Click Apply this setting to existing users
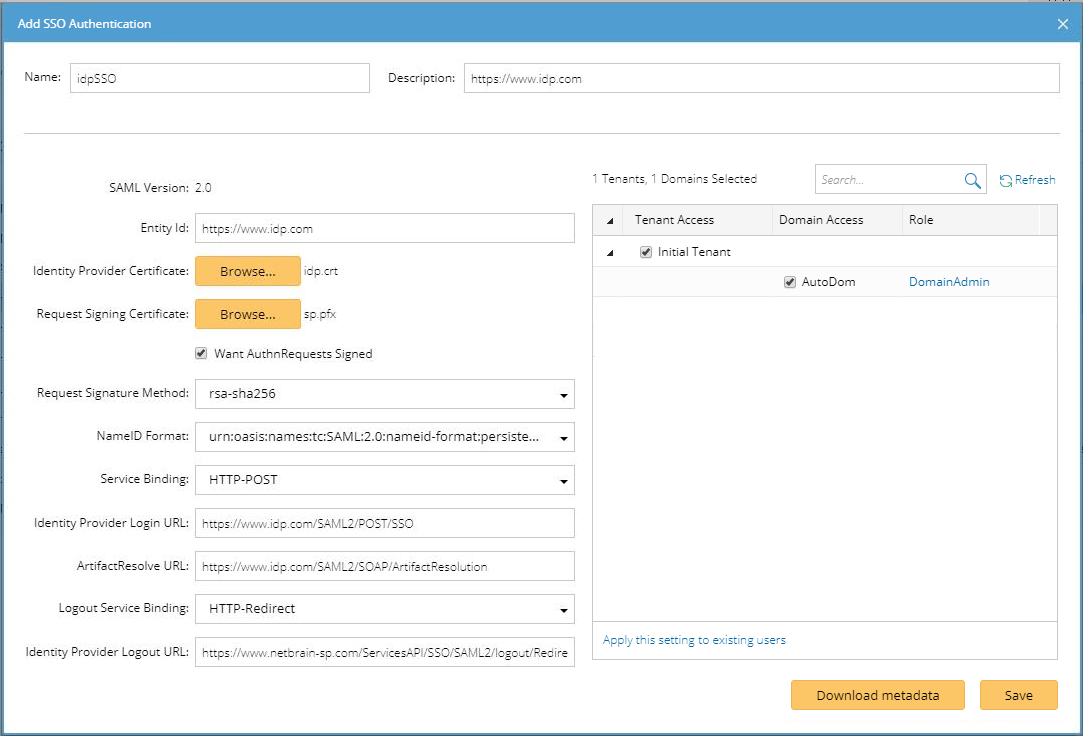 click(694, 639)
